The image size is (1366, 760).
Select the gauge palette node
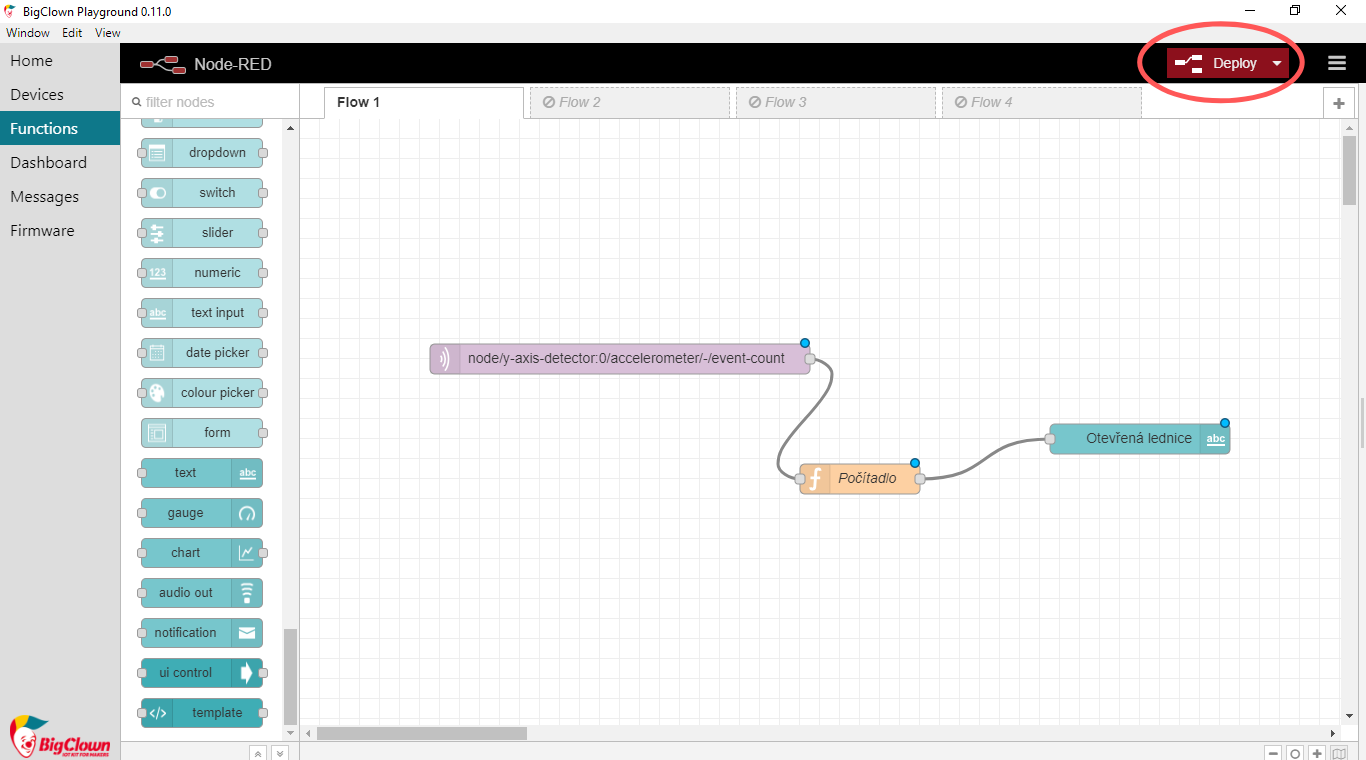(202, 513)
